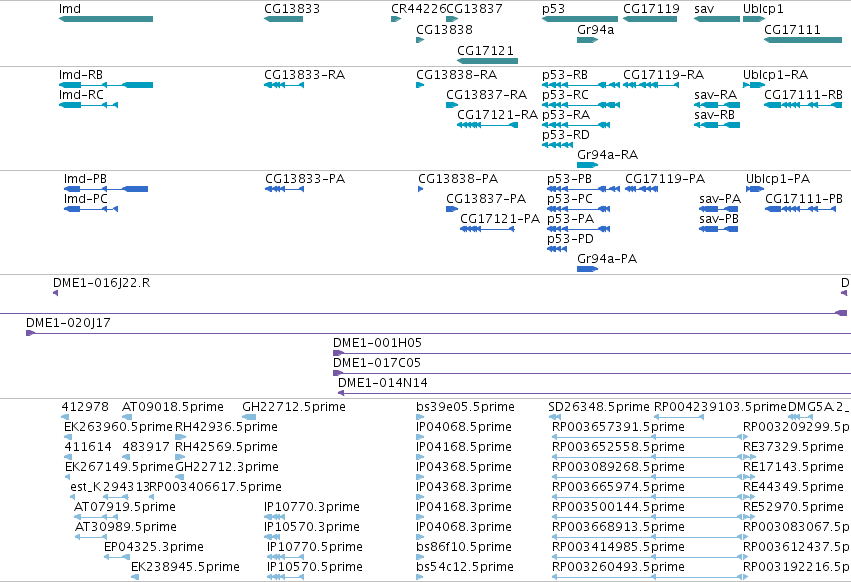Image resolution: width=851 pixels, height=582 pixels.
Task: Select the CG17111 gene bar
Action: point(803,40)
